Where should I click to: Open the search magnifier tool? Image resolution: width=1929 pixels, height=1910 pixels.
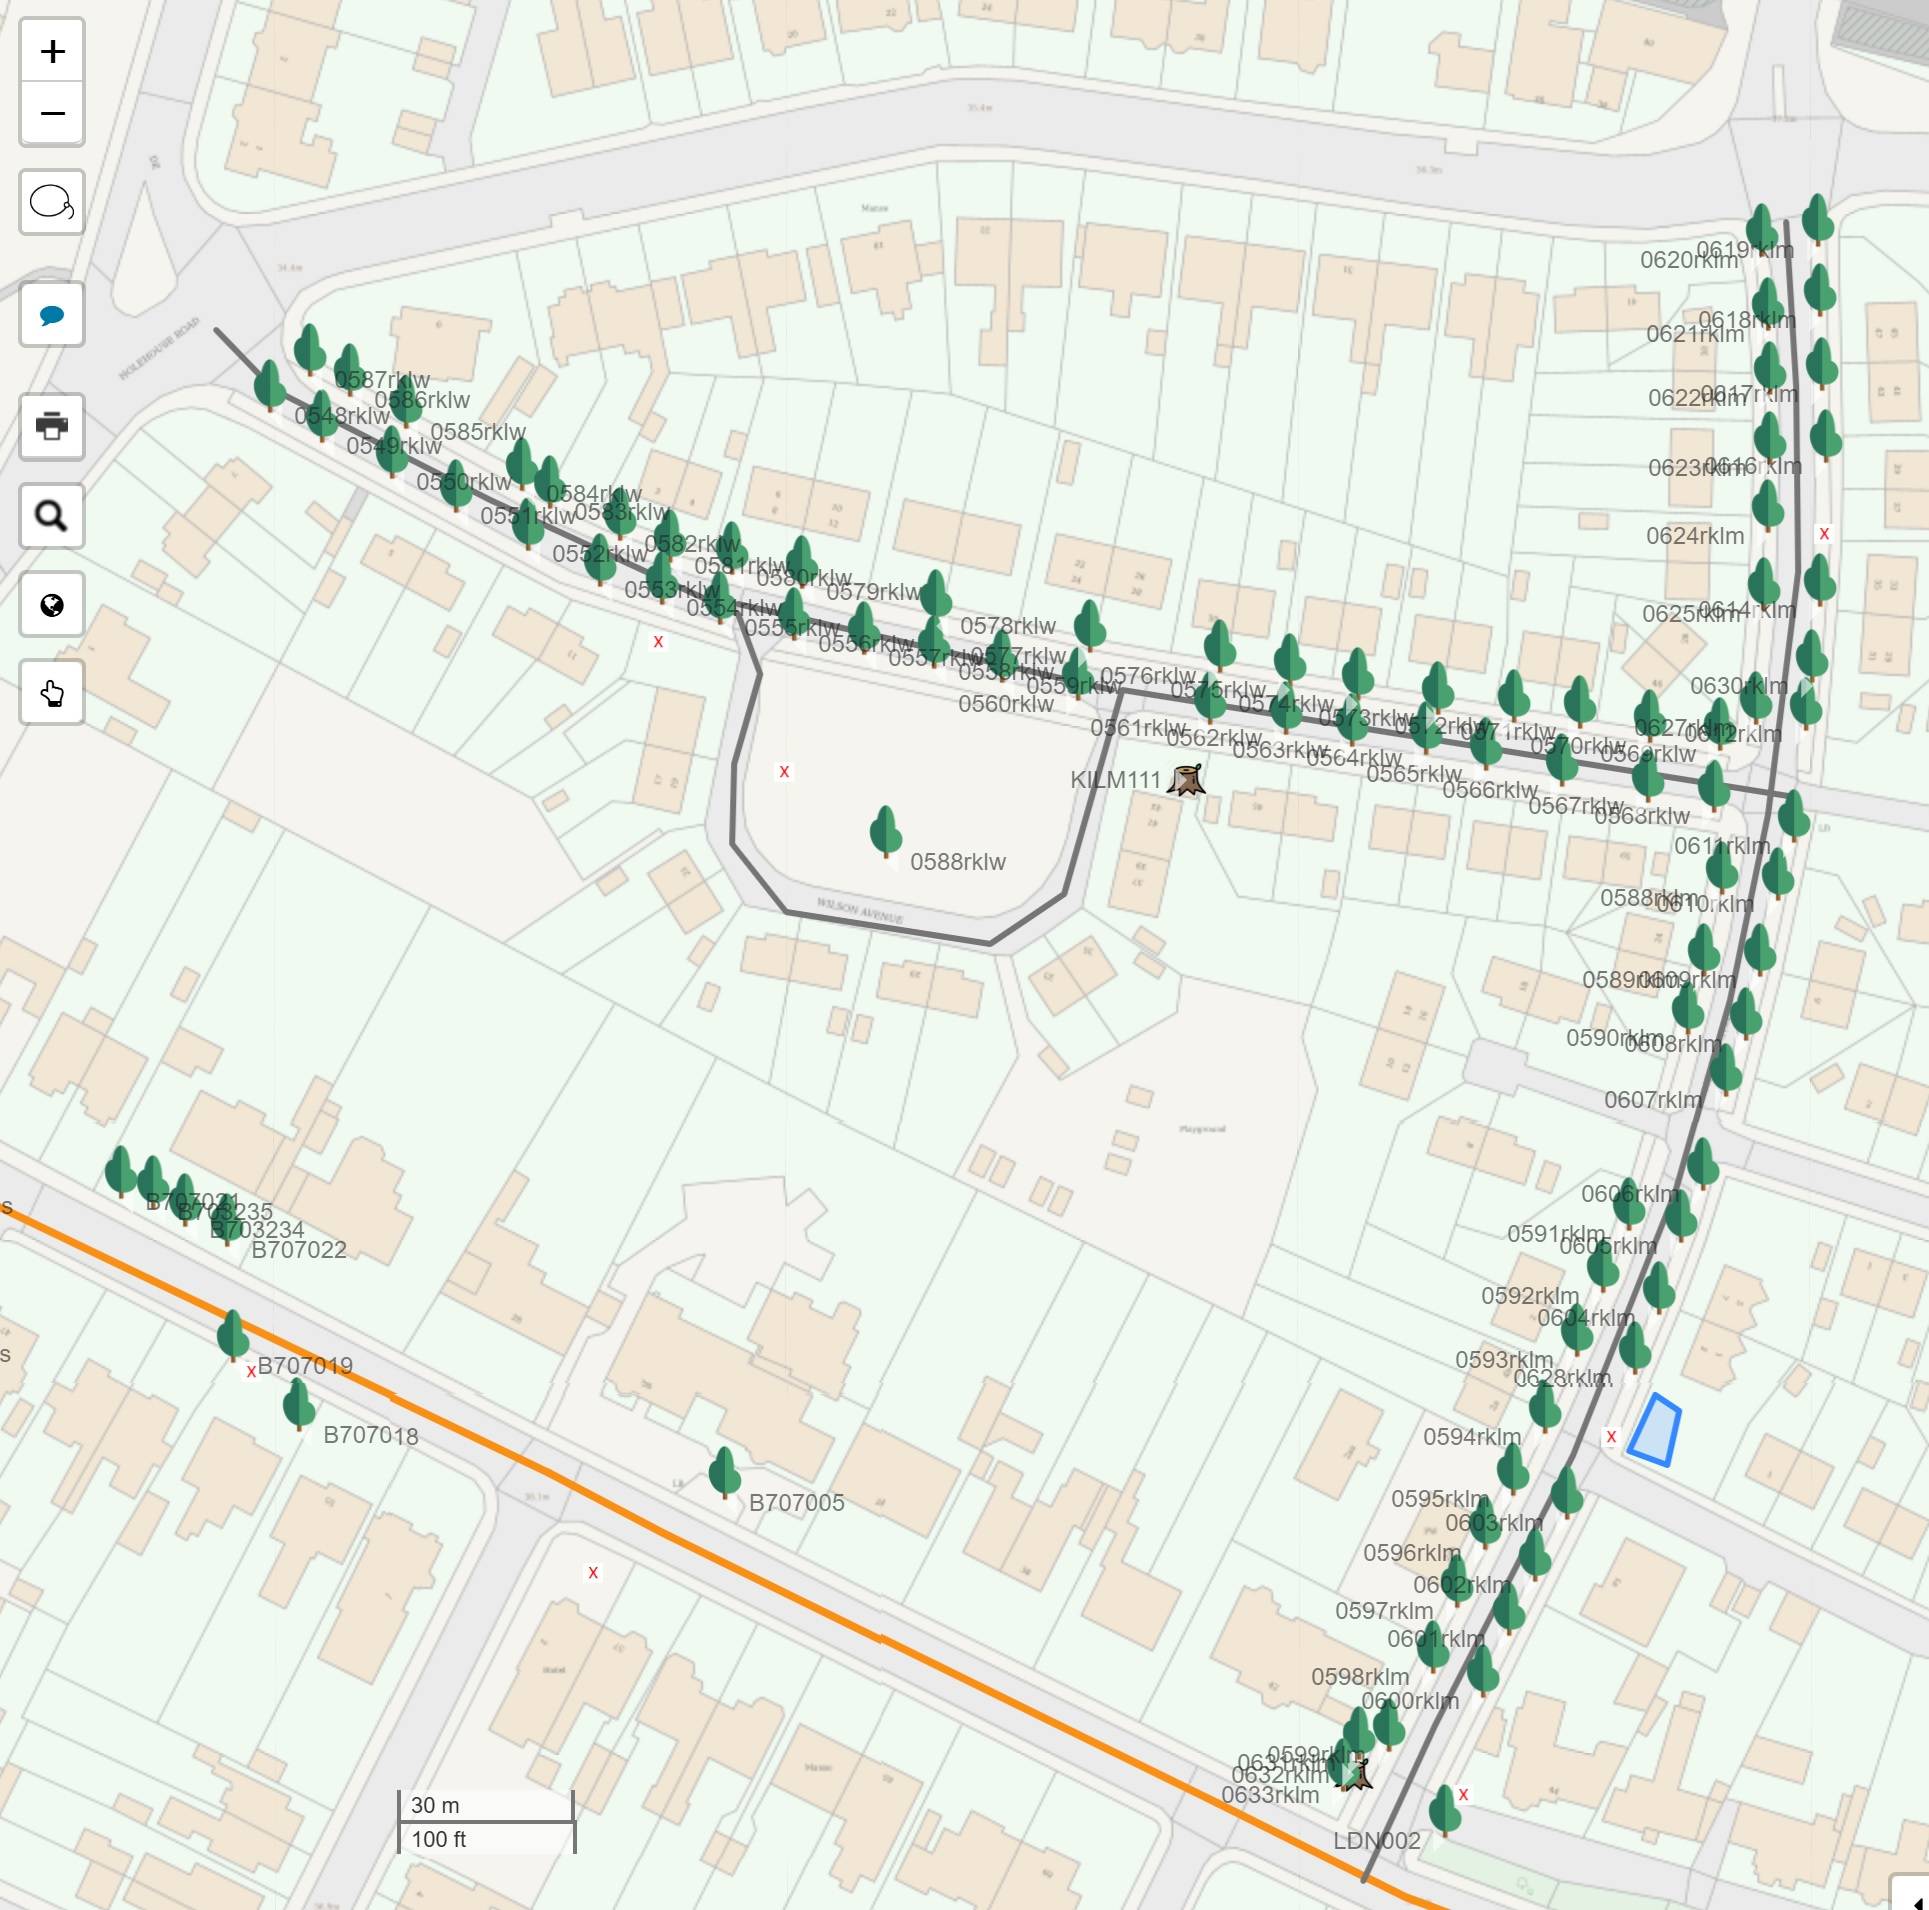[x=52, y=516]
